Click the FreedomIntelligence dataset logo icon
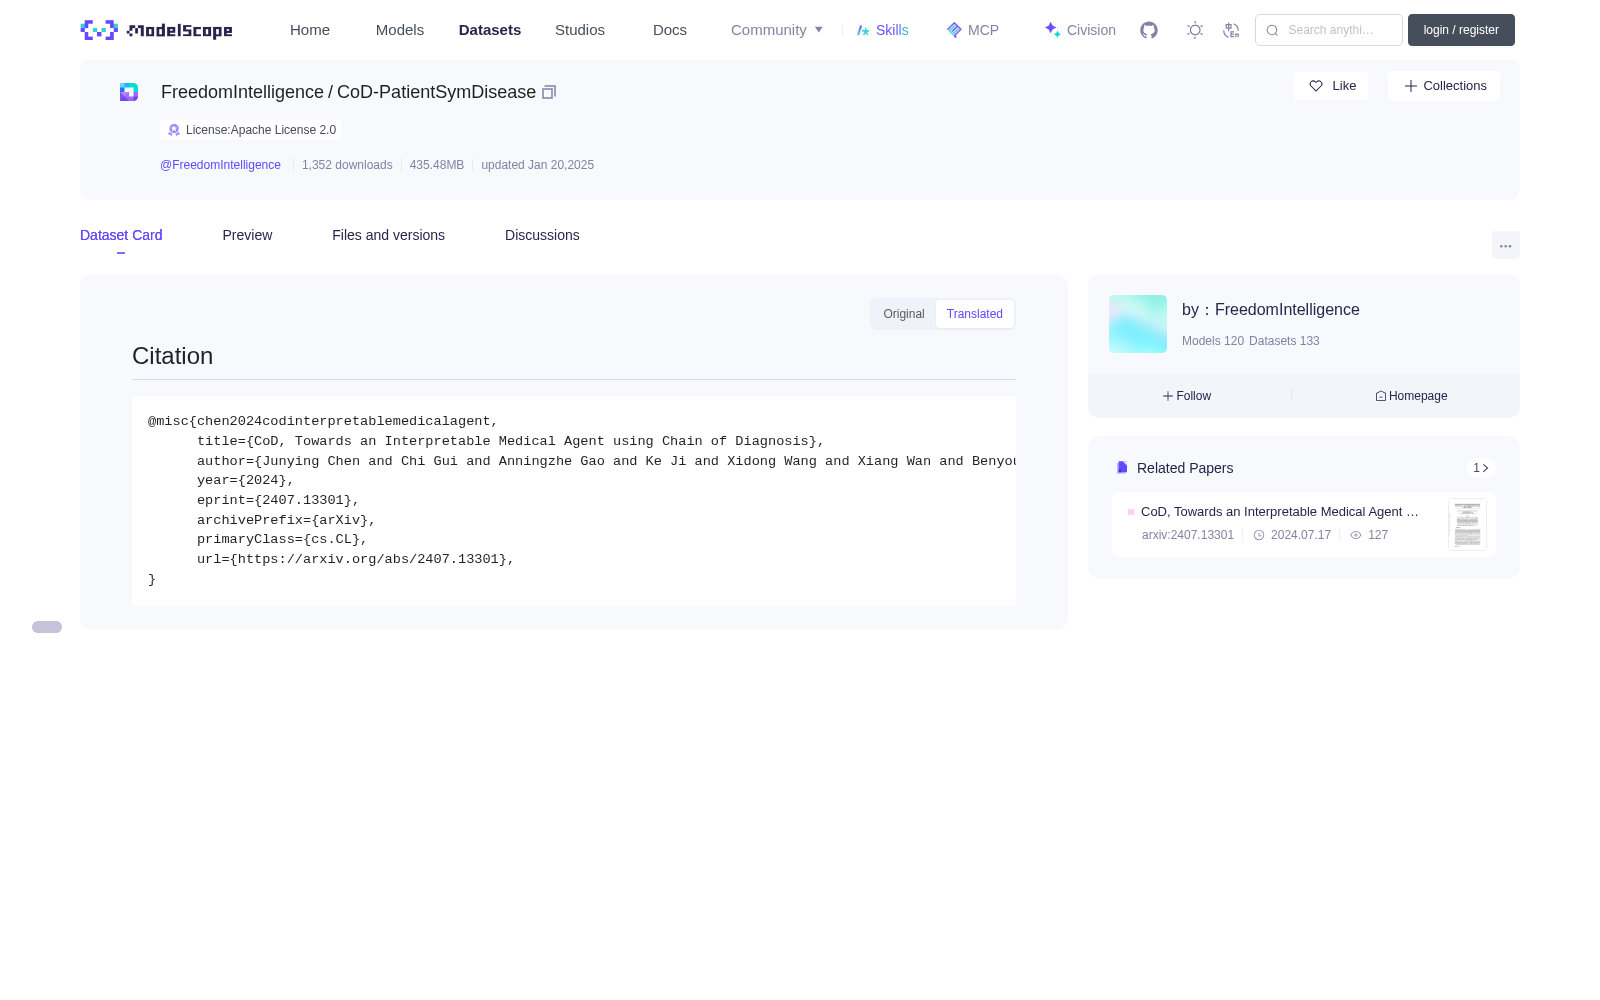Viewport: 1600px width, 1000px height. [x=129, y=92]
